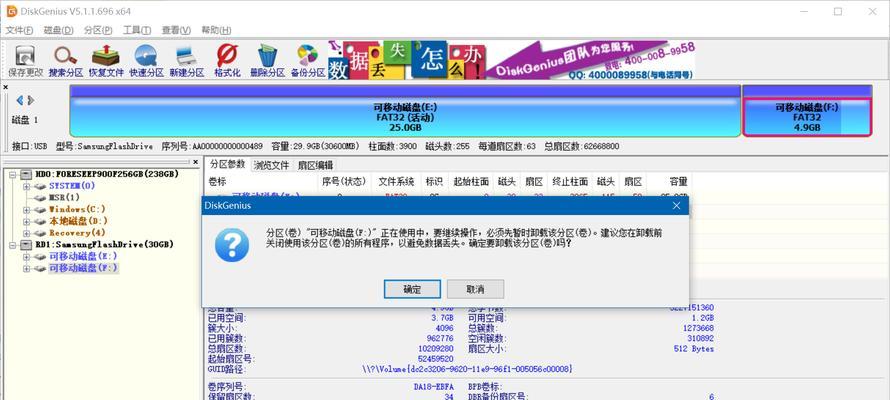
Task: Select MSR(1) in the disk tree
Action: [x=64, y=197]
